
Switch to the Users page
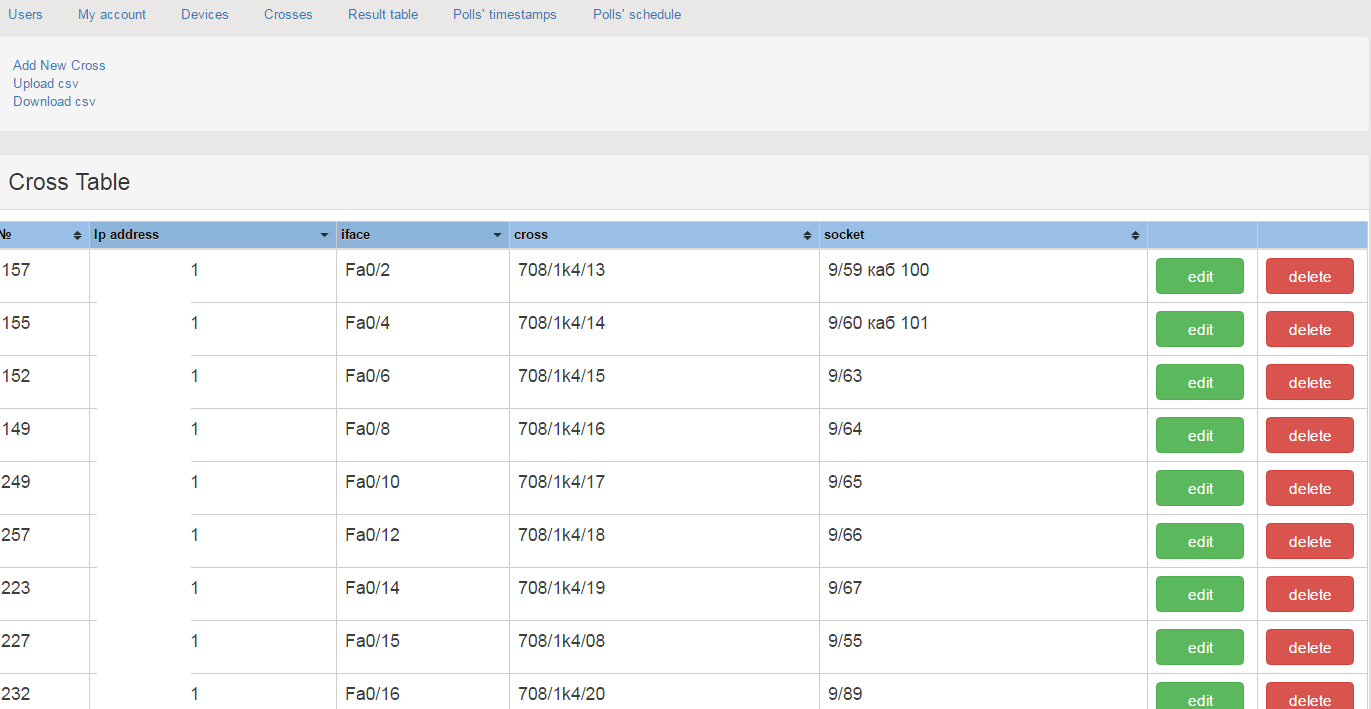[25, 15]
